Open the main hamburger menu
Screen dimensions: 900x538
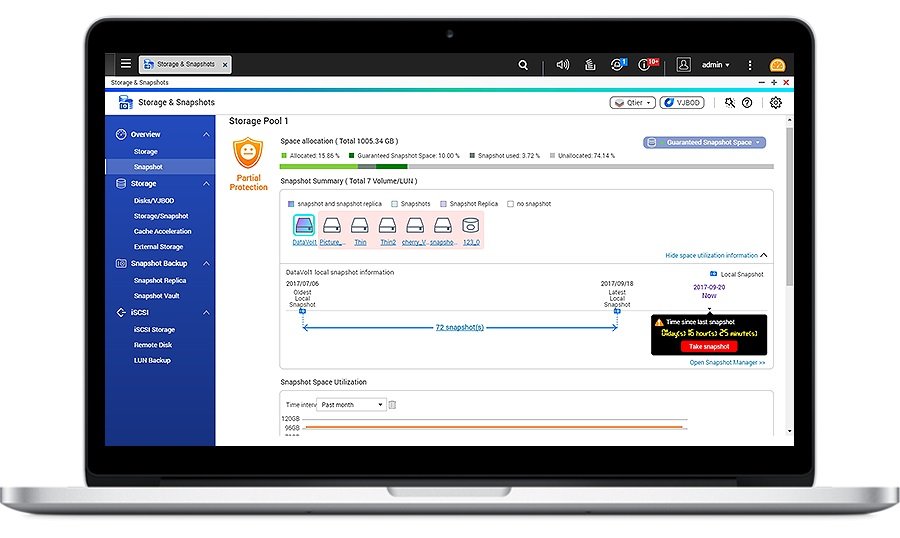click(126, 64)
